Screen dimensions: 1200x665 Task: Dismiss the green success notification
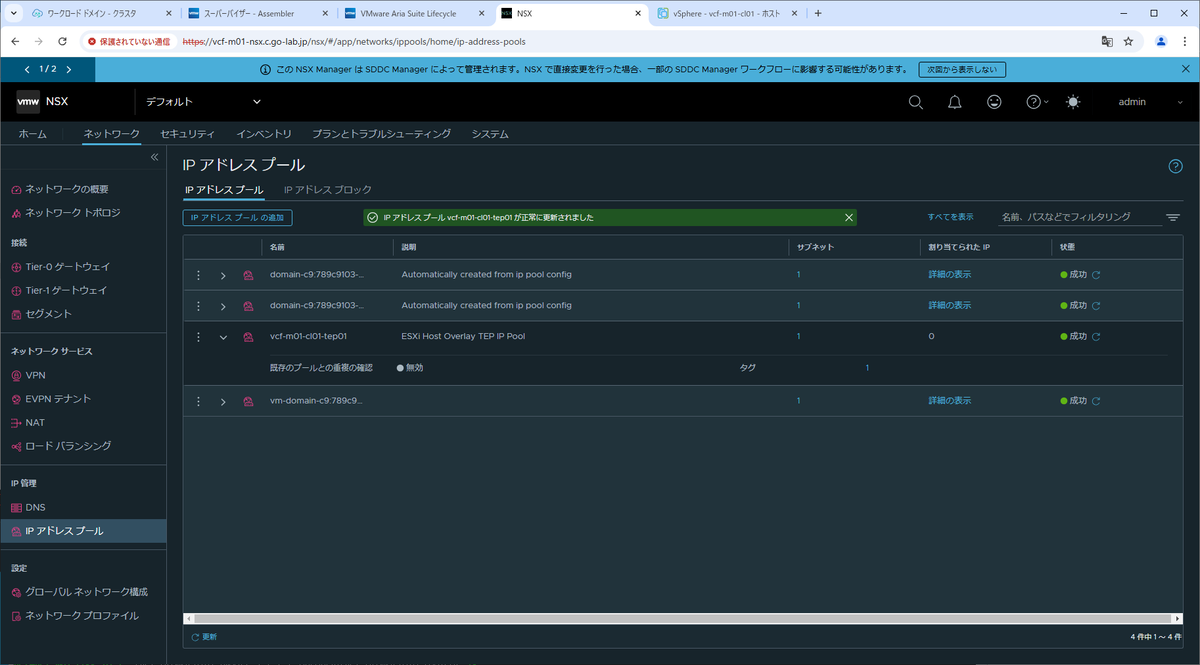pos(849,217)
